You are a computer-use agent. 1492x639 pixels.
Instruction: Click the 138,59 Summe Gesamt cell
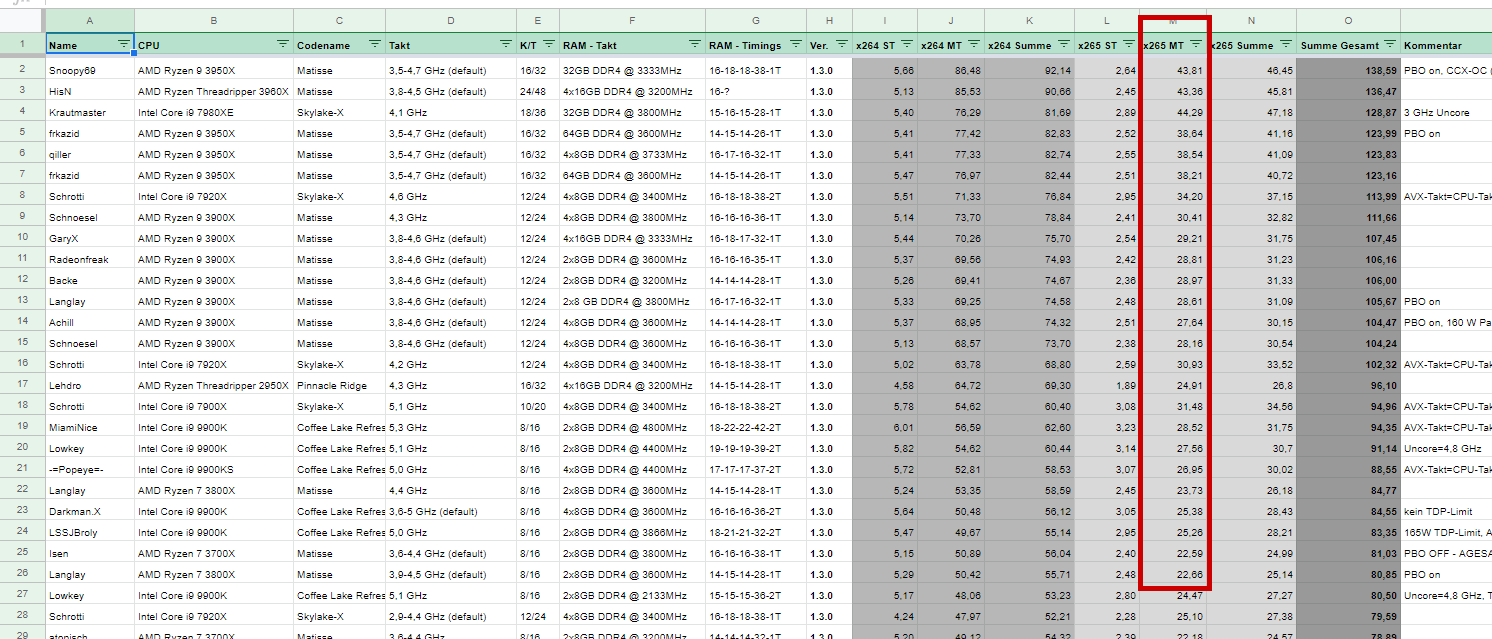[1348, 70]
